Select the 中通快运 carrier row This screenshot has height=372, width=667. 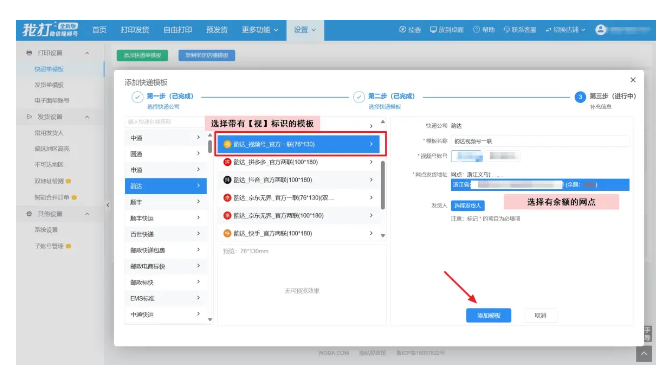166,314
